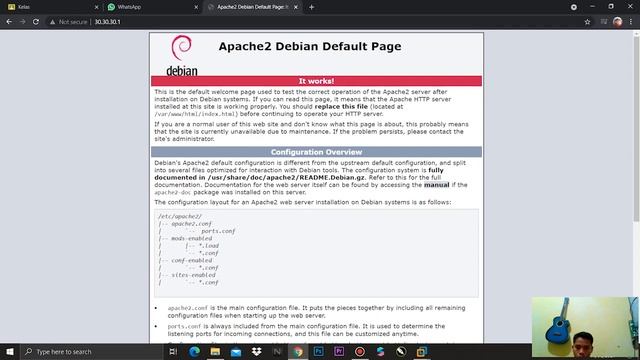Open the stacked-squares app on taskbar
640x360 pixels.
click(x=422, y=351)
